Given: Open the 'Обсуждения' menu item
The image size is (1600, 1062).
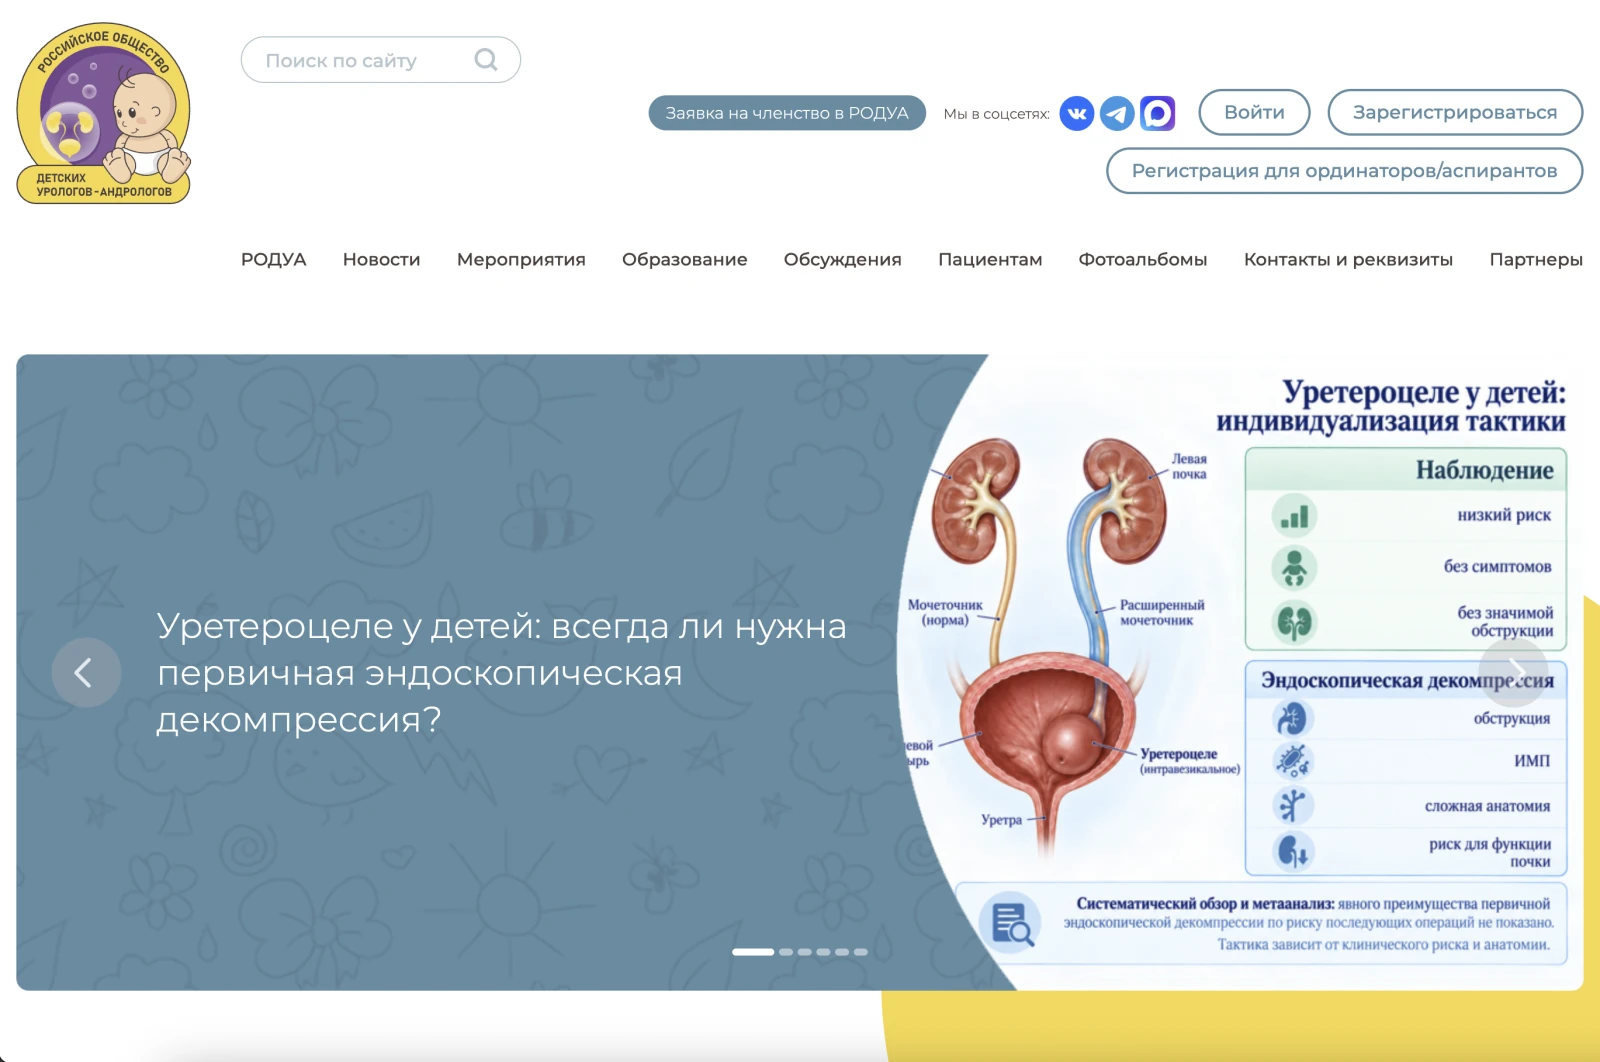Looking at the screenshot, I should click(x=842, y=259).
